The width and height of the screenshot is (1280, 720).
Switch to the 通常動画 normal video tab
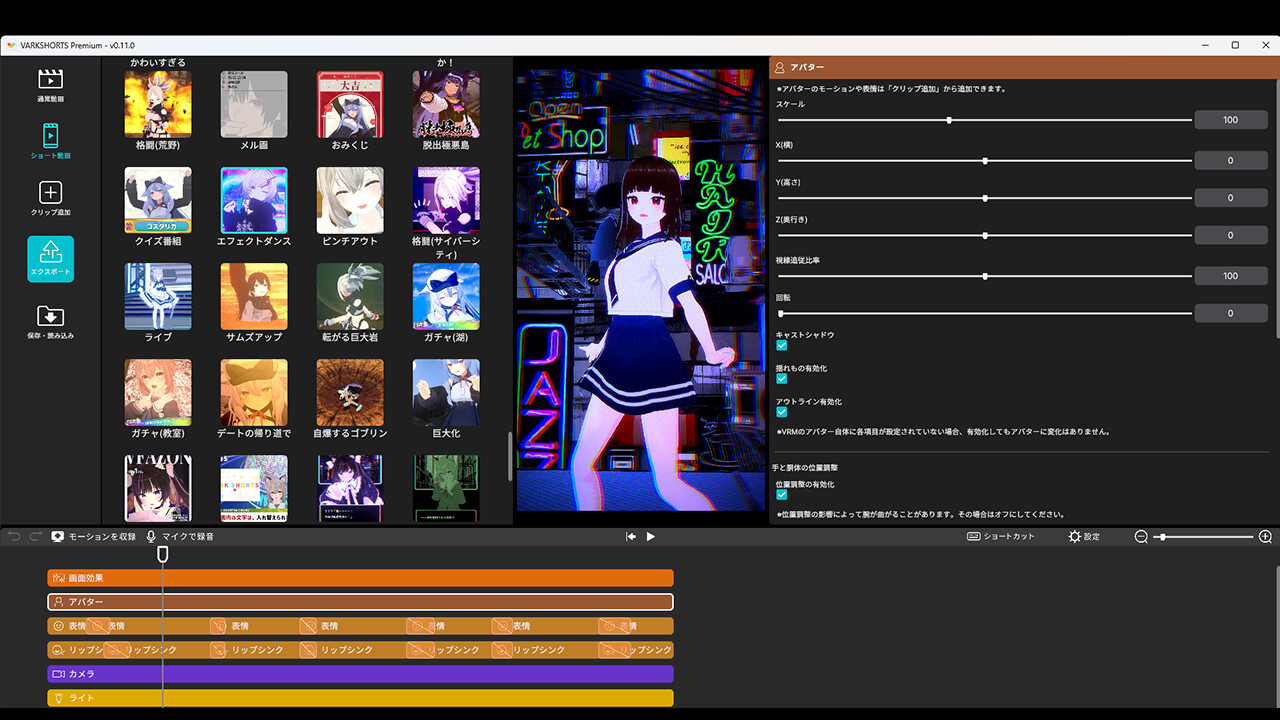click(50, 80)
